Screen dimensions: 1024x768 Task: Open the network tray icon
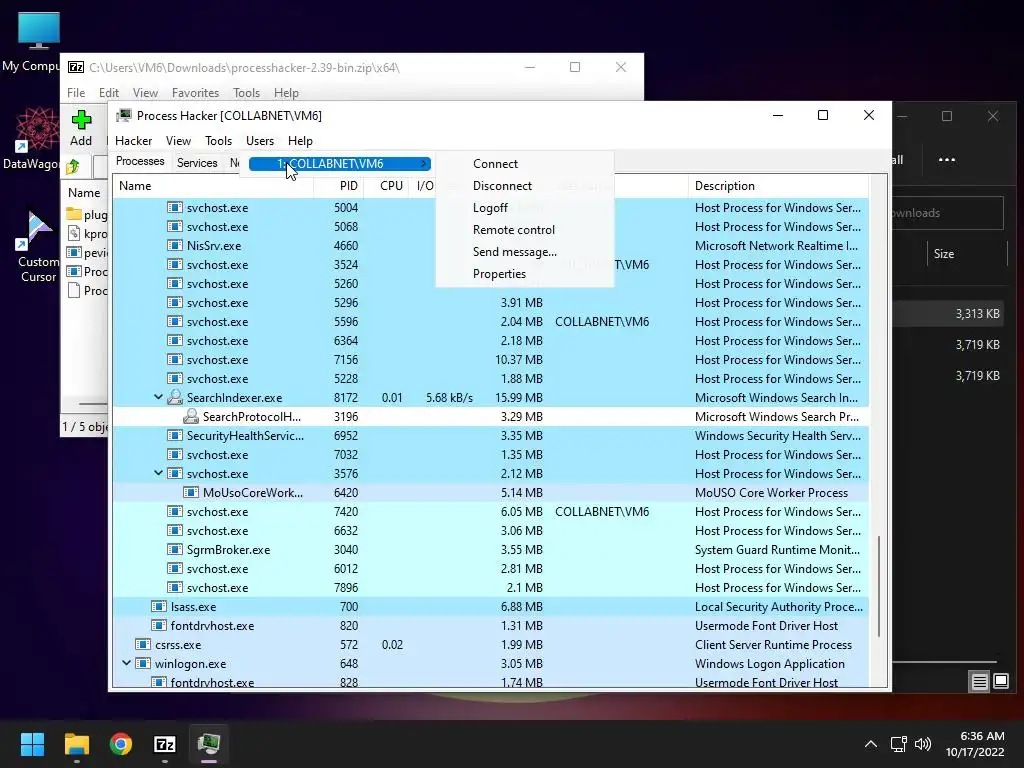tap(899, 744)
